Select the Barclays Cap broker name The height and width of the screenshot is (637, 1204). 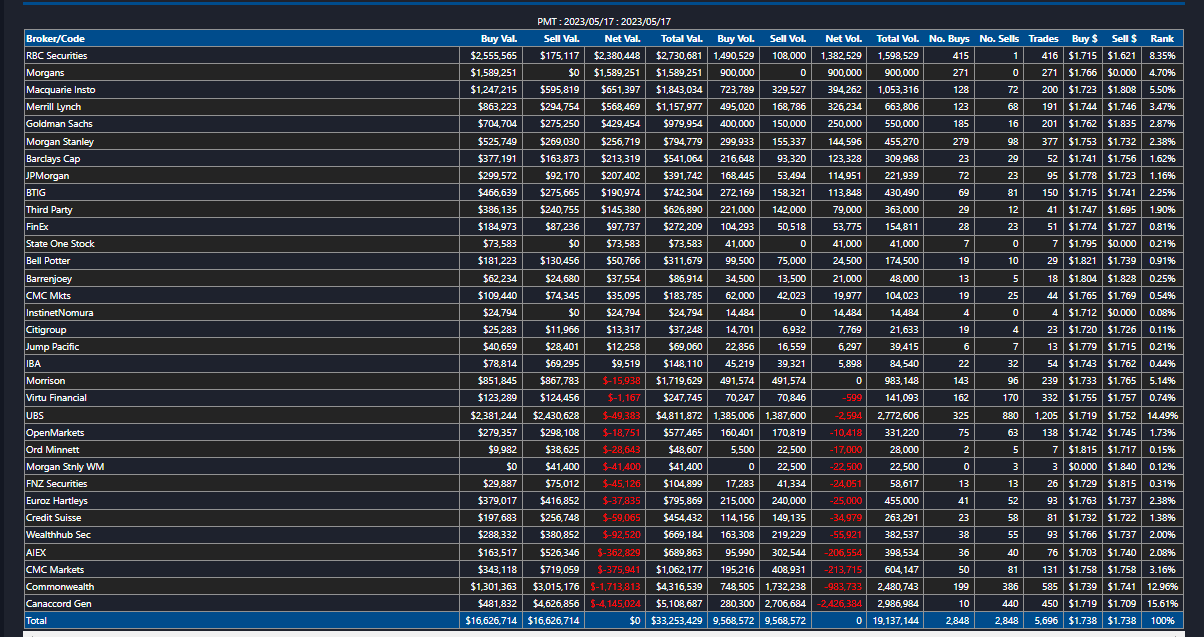pos(53,159)
